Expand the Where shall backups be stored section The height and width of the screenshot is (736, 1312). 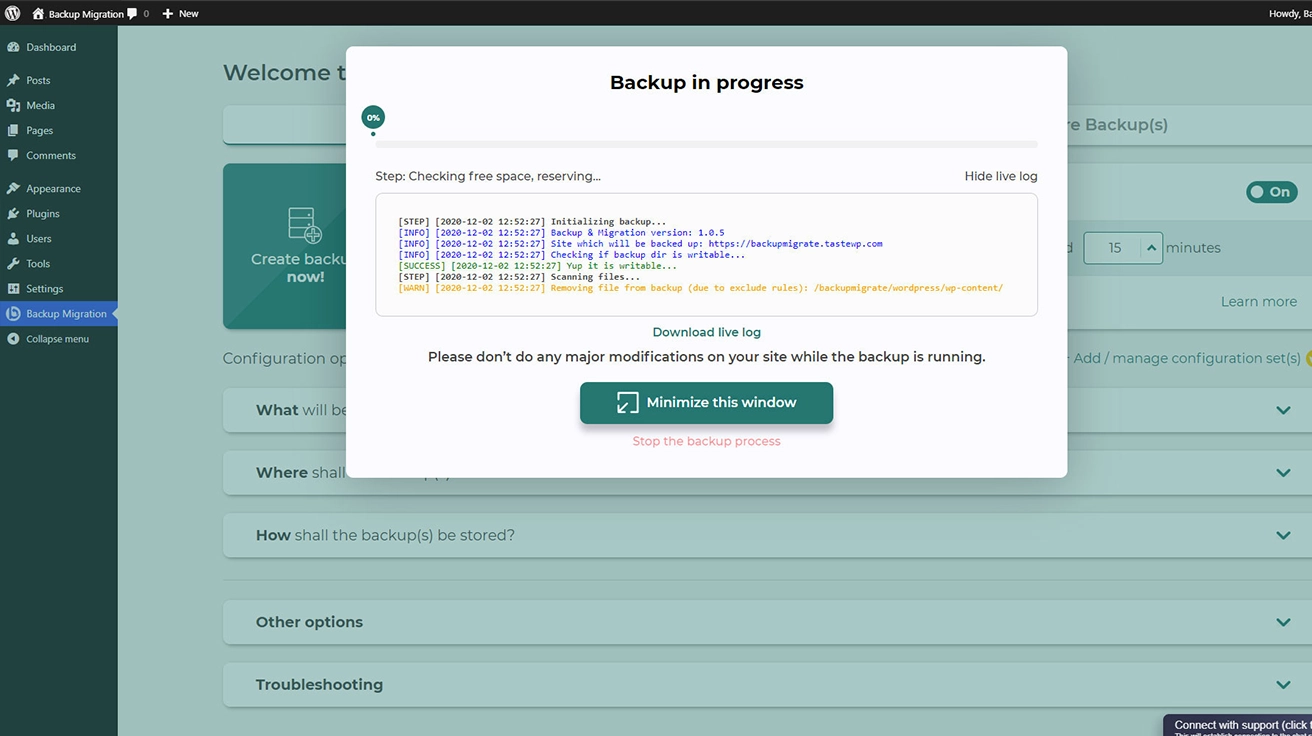(767, 472)
